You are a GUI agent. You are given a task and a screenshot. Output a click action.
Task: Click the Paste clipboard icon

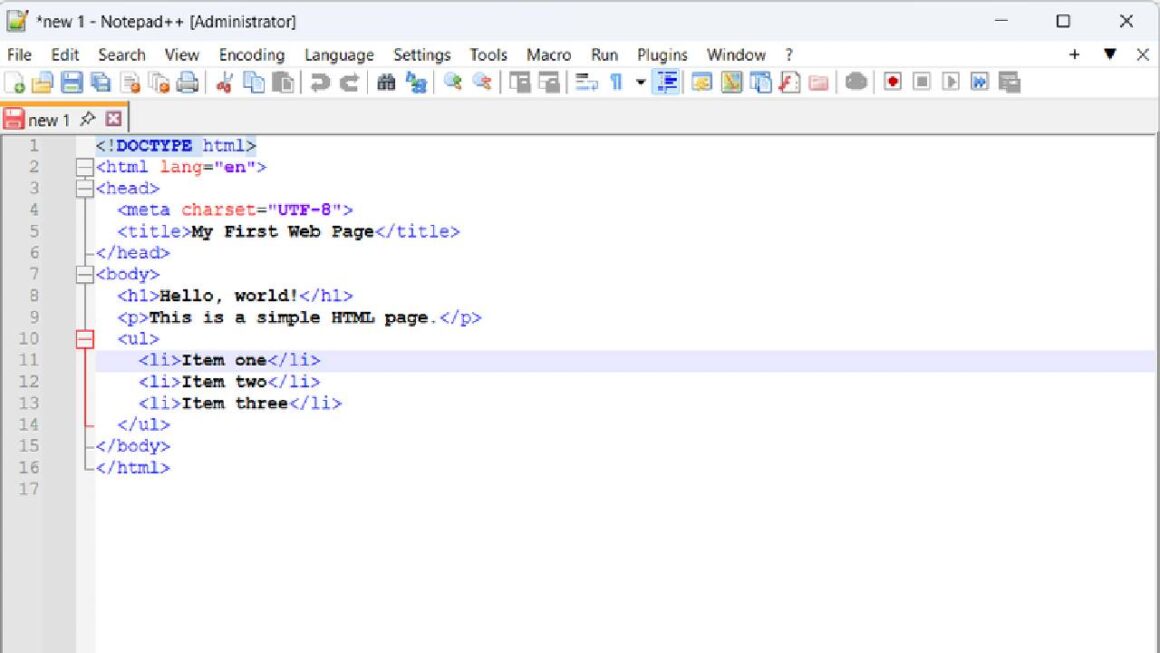[283, 82]
